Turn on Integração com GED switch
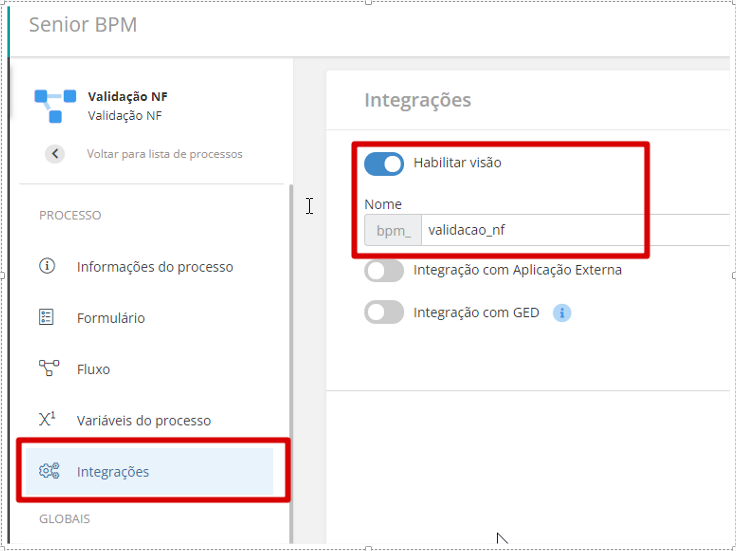Screen dimensions: 736x551 coord(384,313)
